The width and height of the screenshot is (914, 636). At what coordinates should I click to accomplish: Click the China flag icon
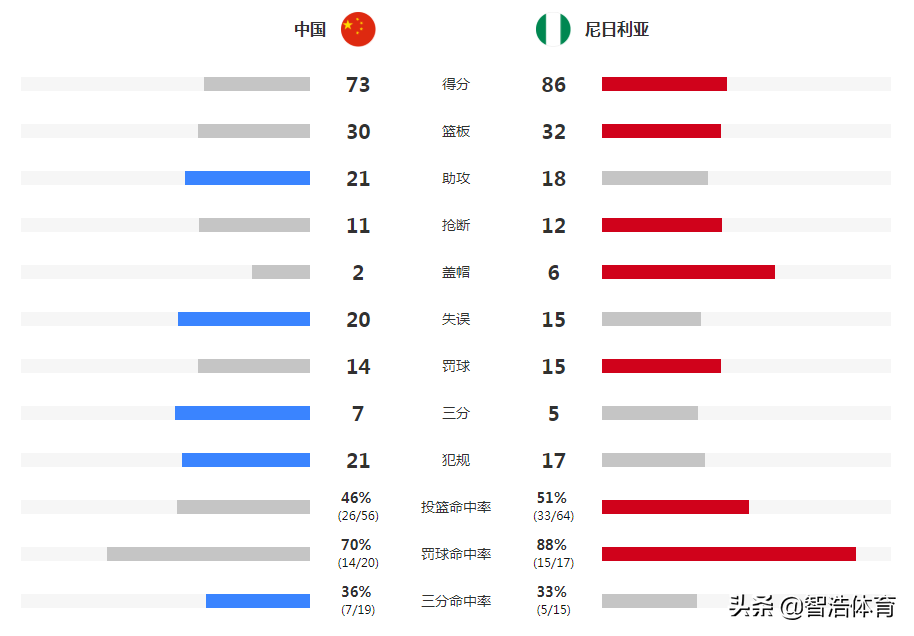click(358, 29)
